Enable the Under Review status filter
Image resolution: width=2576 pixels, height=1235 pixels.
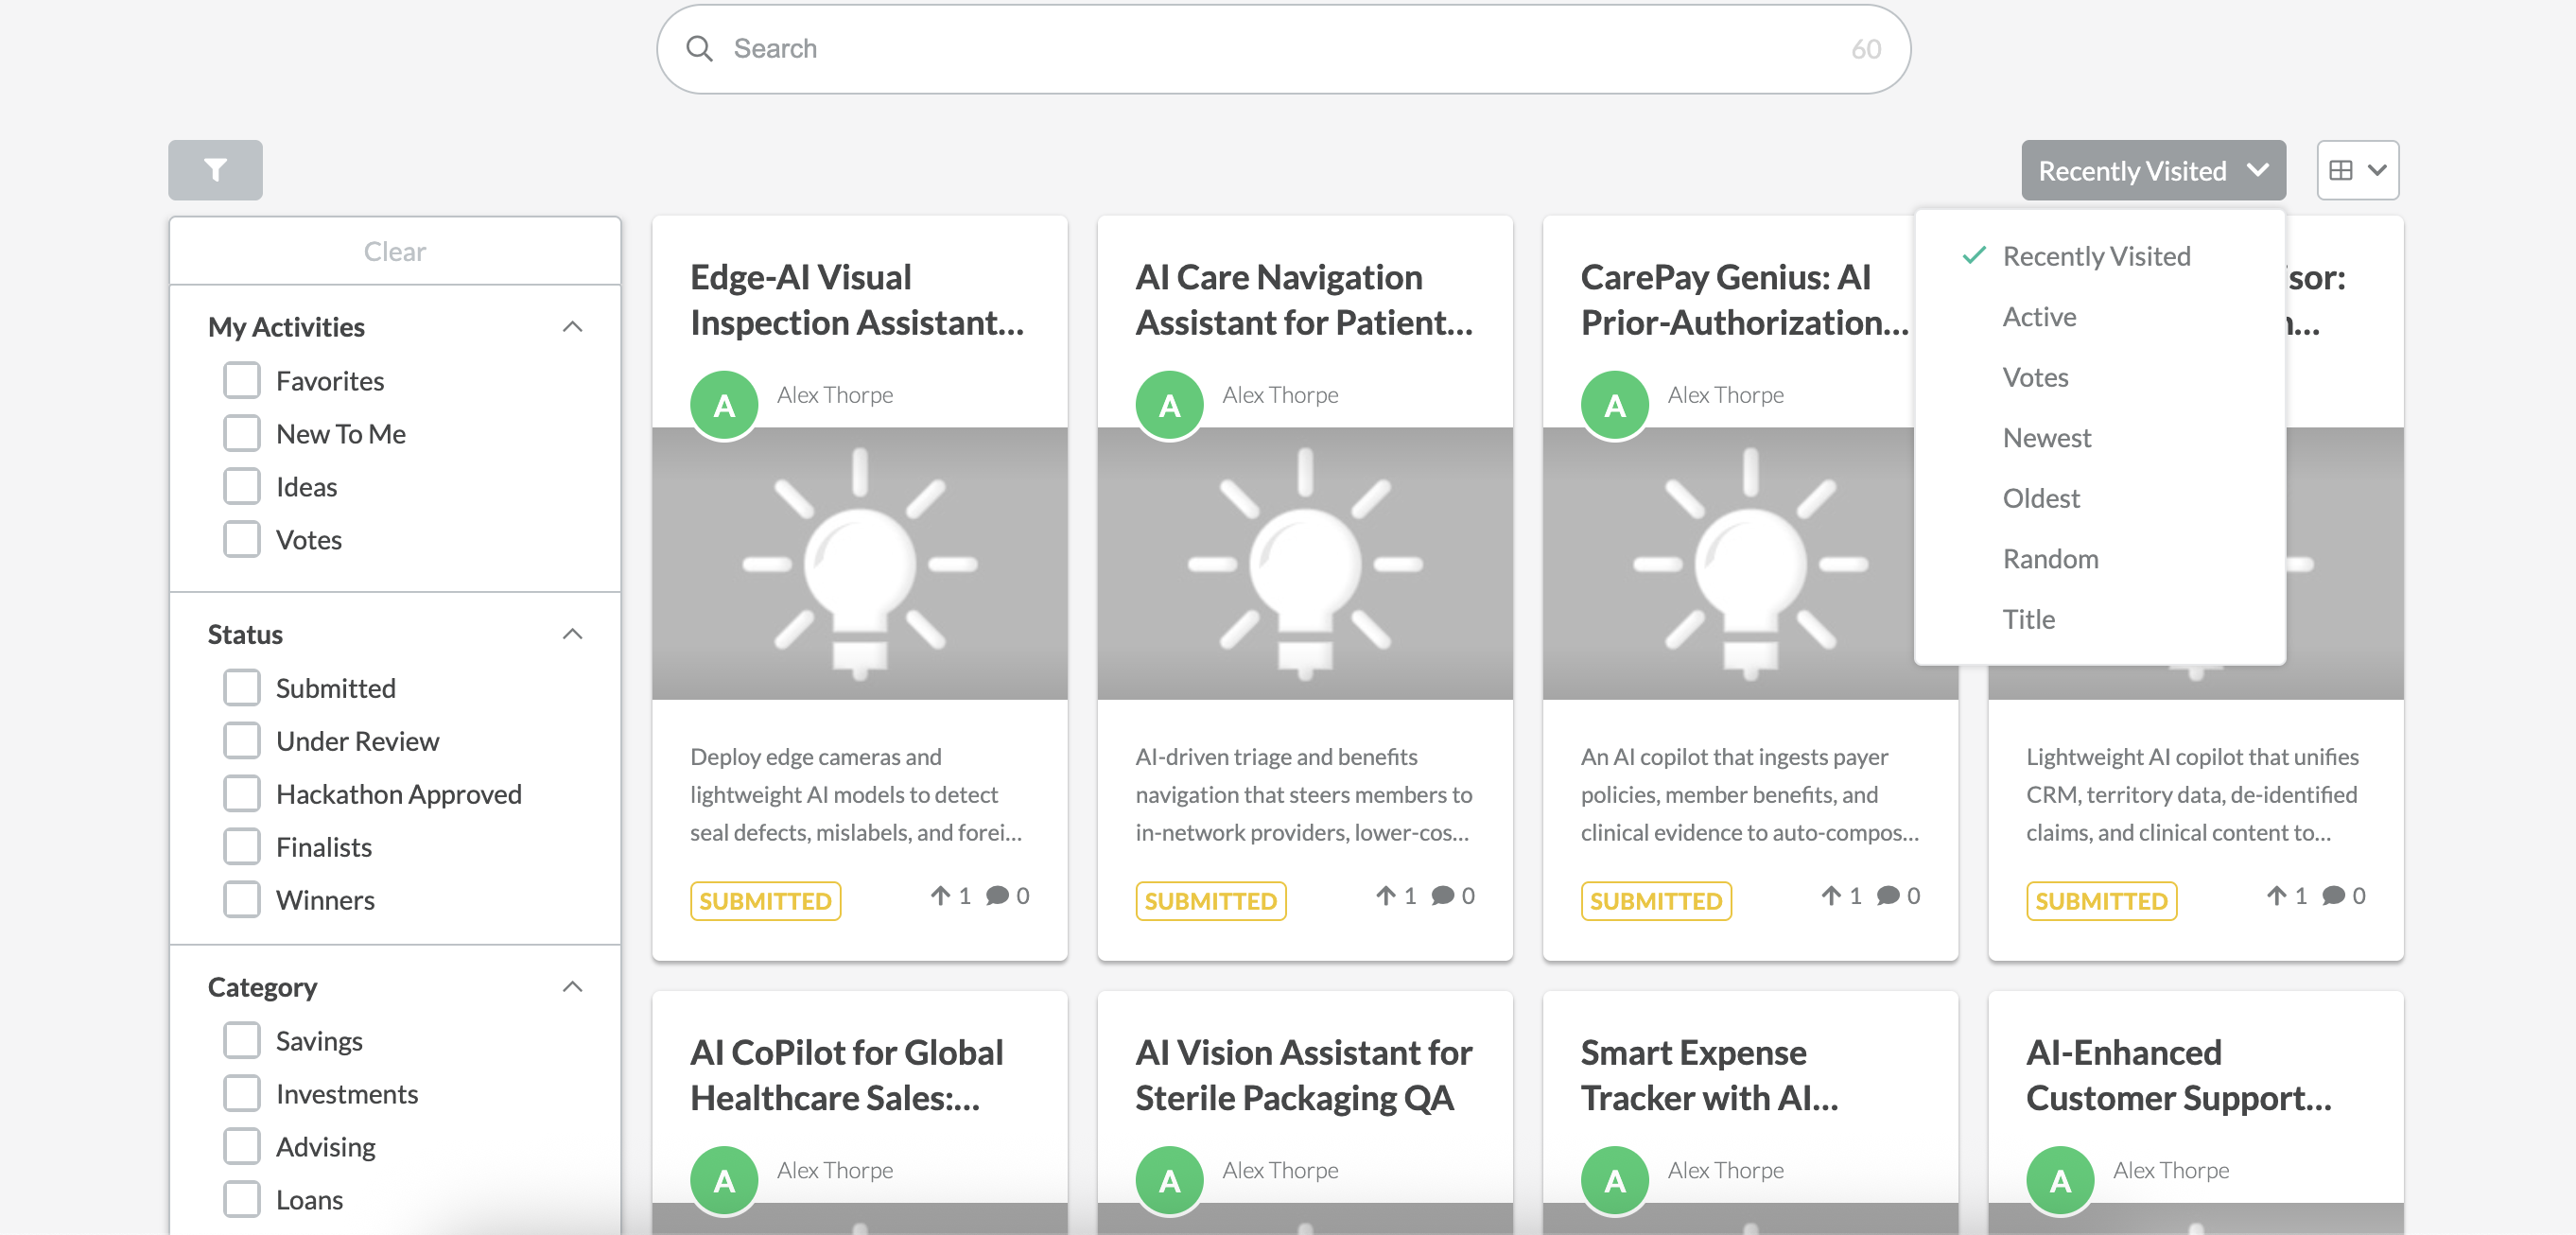242,740
